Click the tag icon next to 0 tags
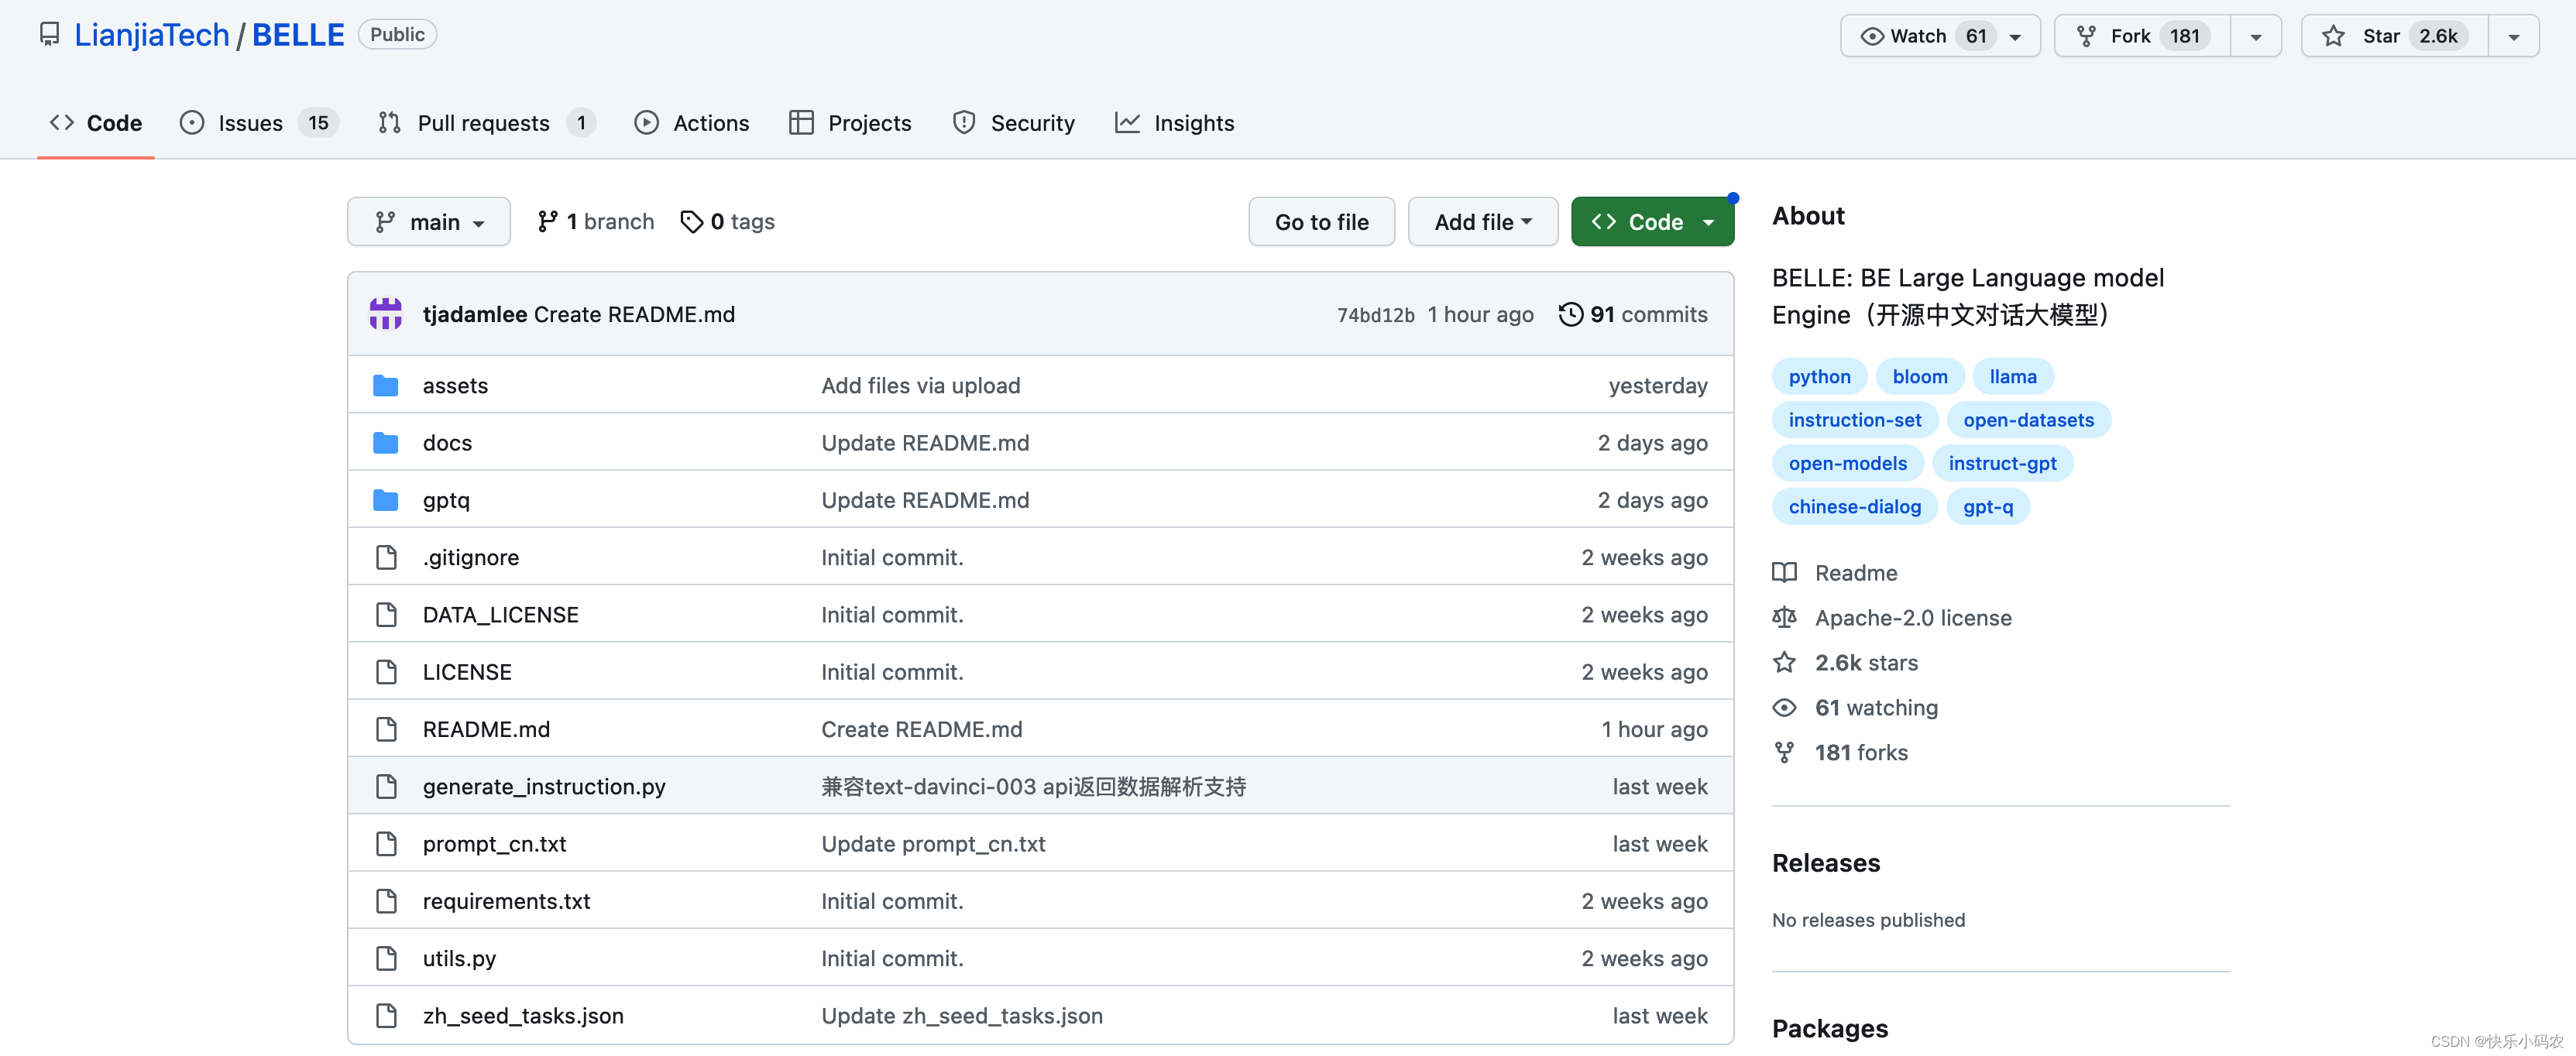The image size is (2576, 1056). [x=691, y=222]
